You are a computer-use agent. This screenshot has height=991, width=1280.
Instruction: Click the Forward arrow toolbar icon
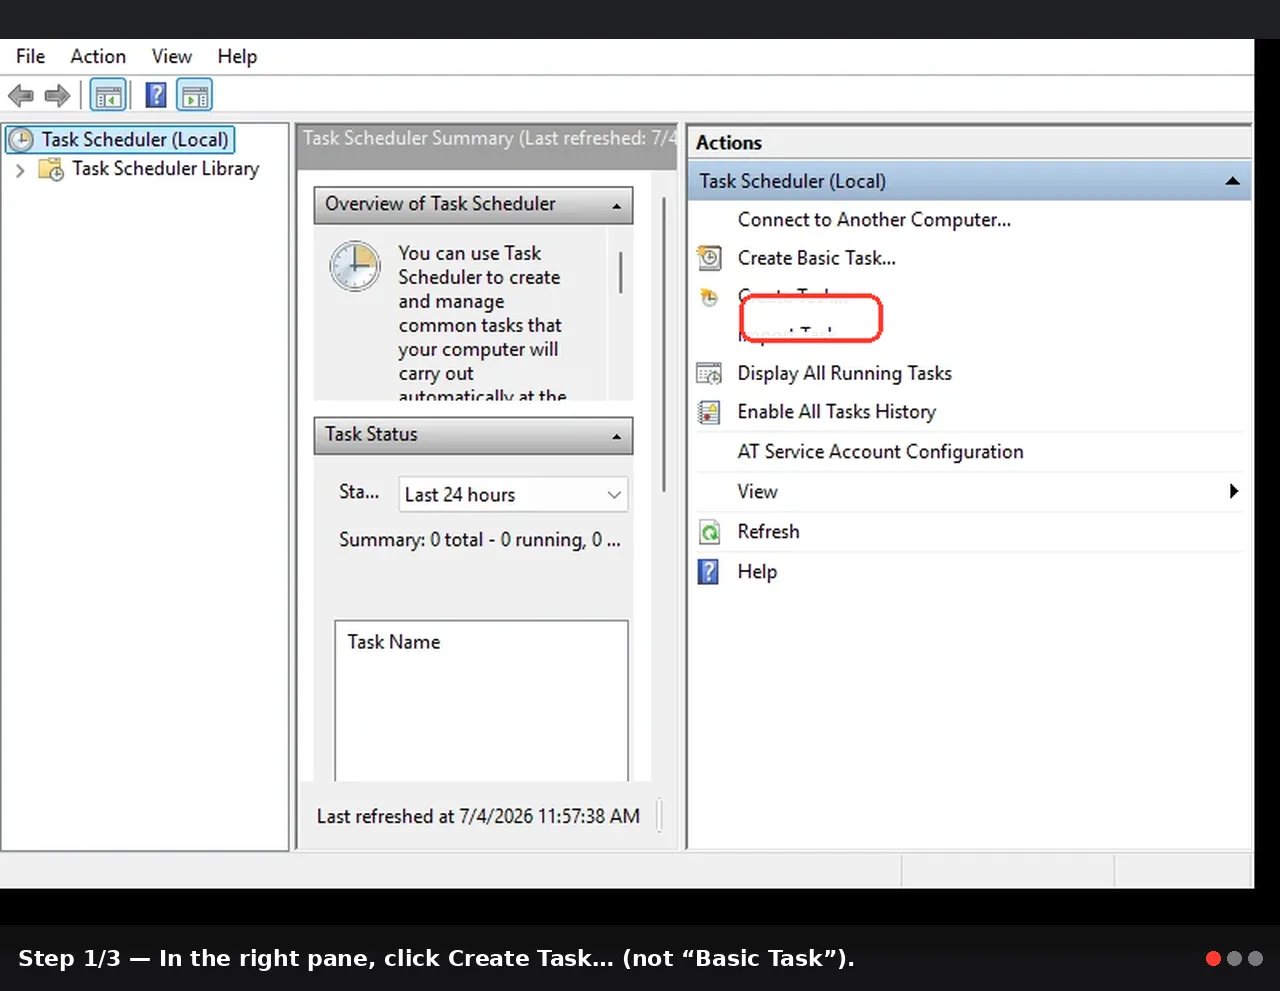[57, 96]
